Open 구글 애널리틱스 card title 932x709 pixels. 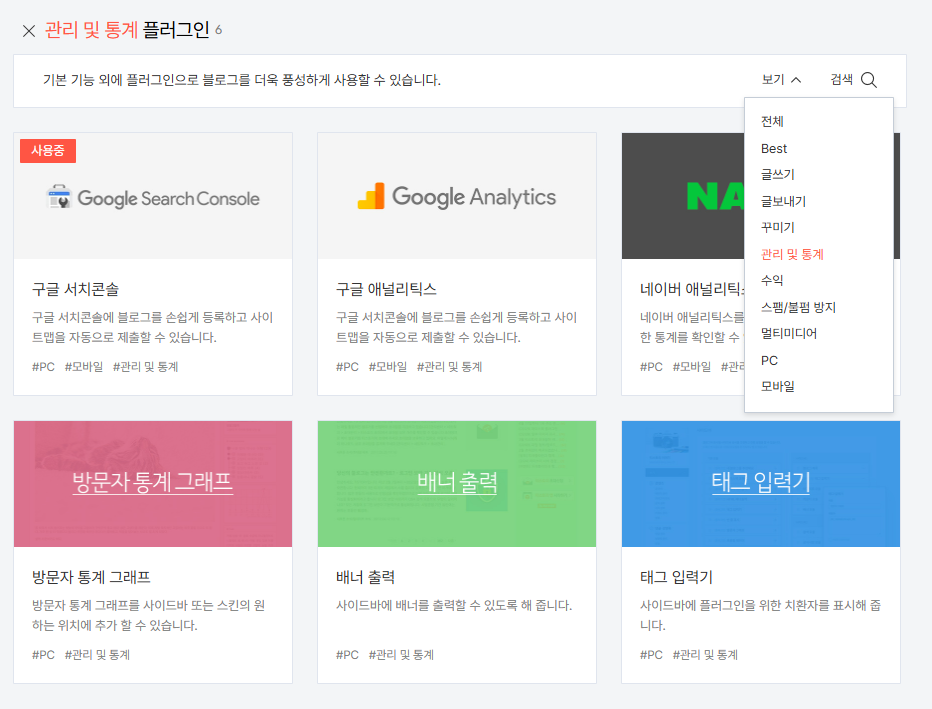(386, 289)
